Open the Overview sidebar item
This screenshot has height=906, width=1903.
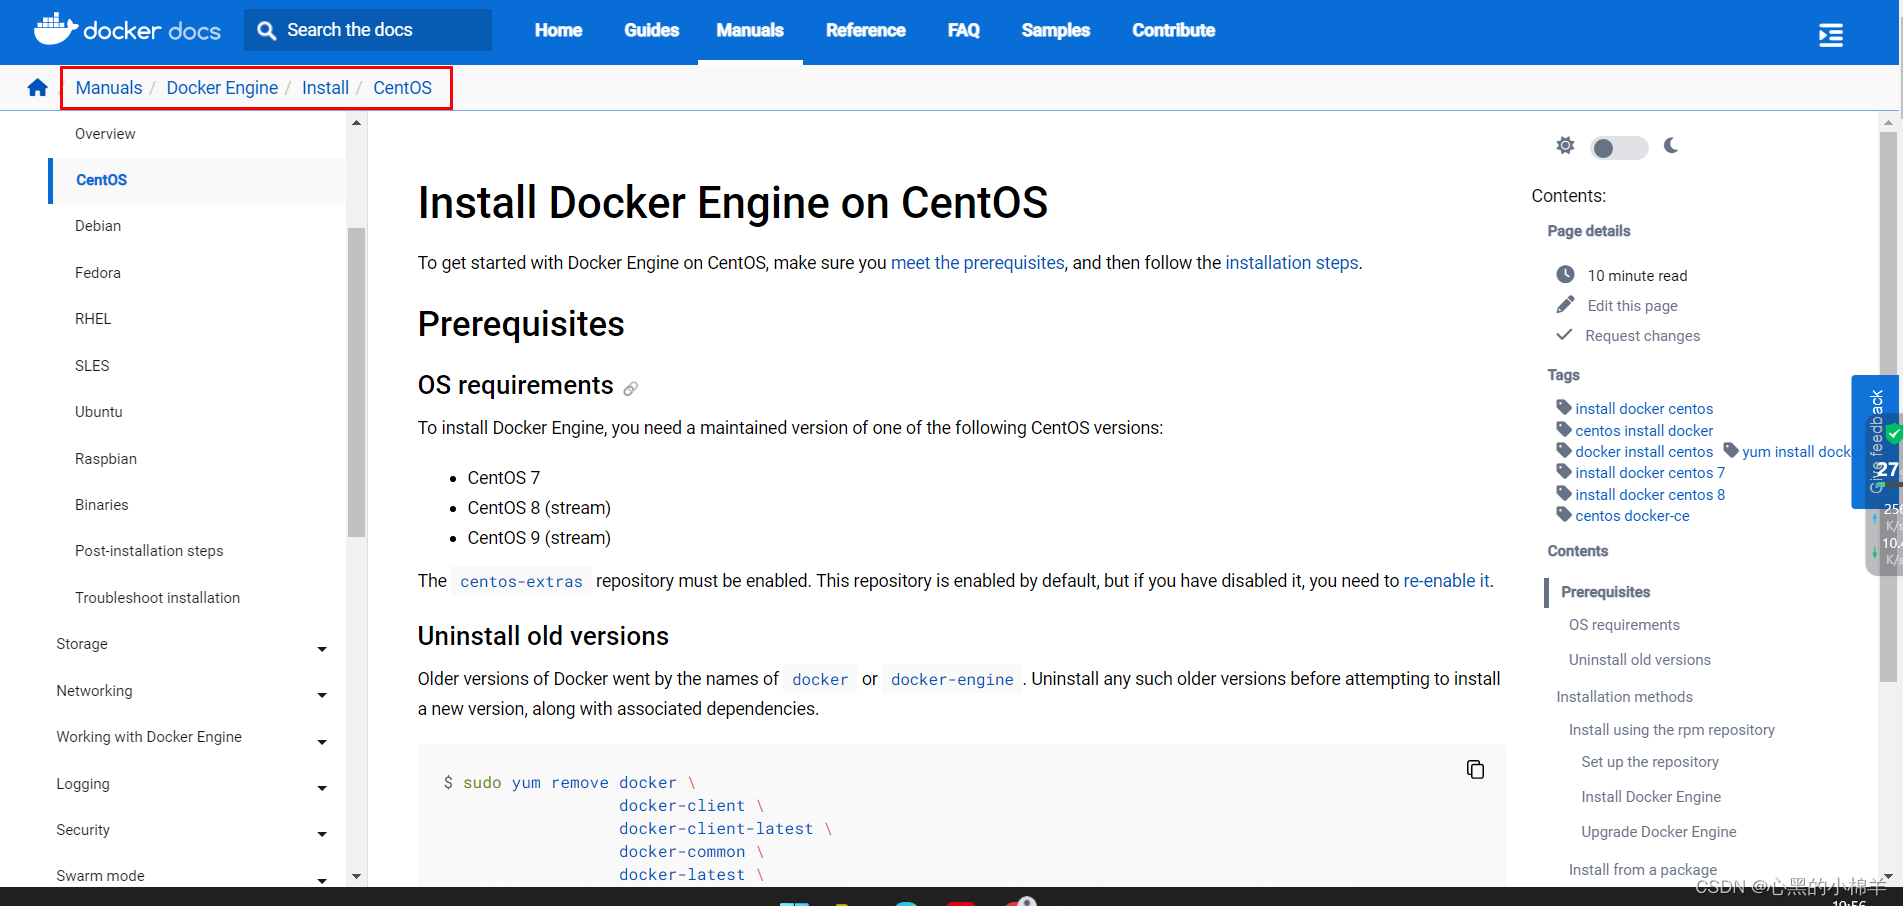[x=105, y=134]
